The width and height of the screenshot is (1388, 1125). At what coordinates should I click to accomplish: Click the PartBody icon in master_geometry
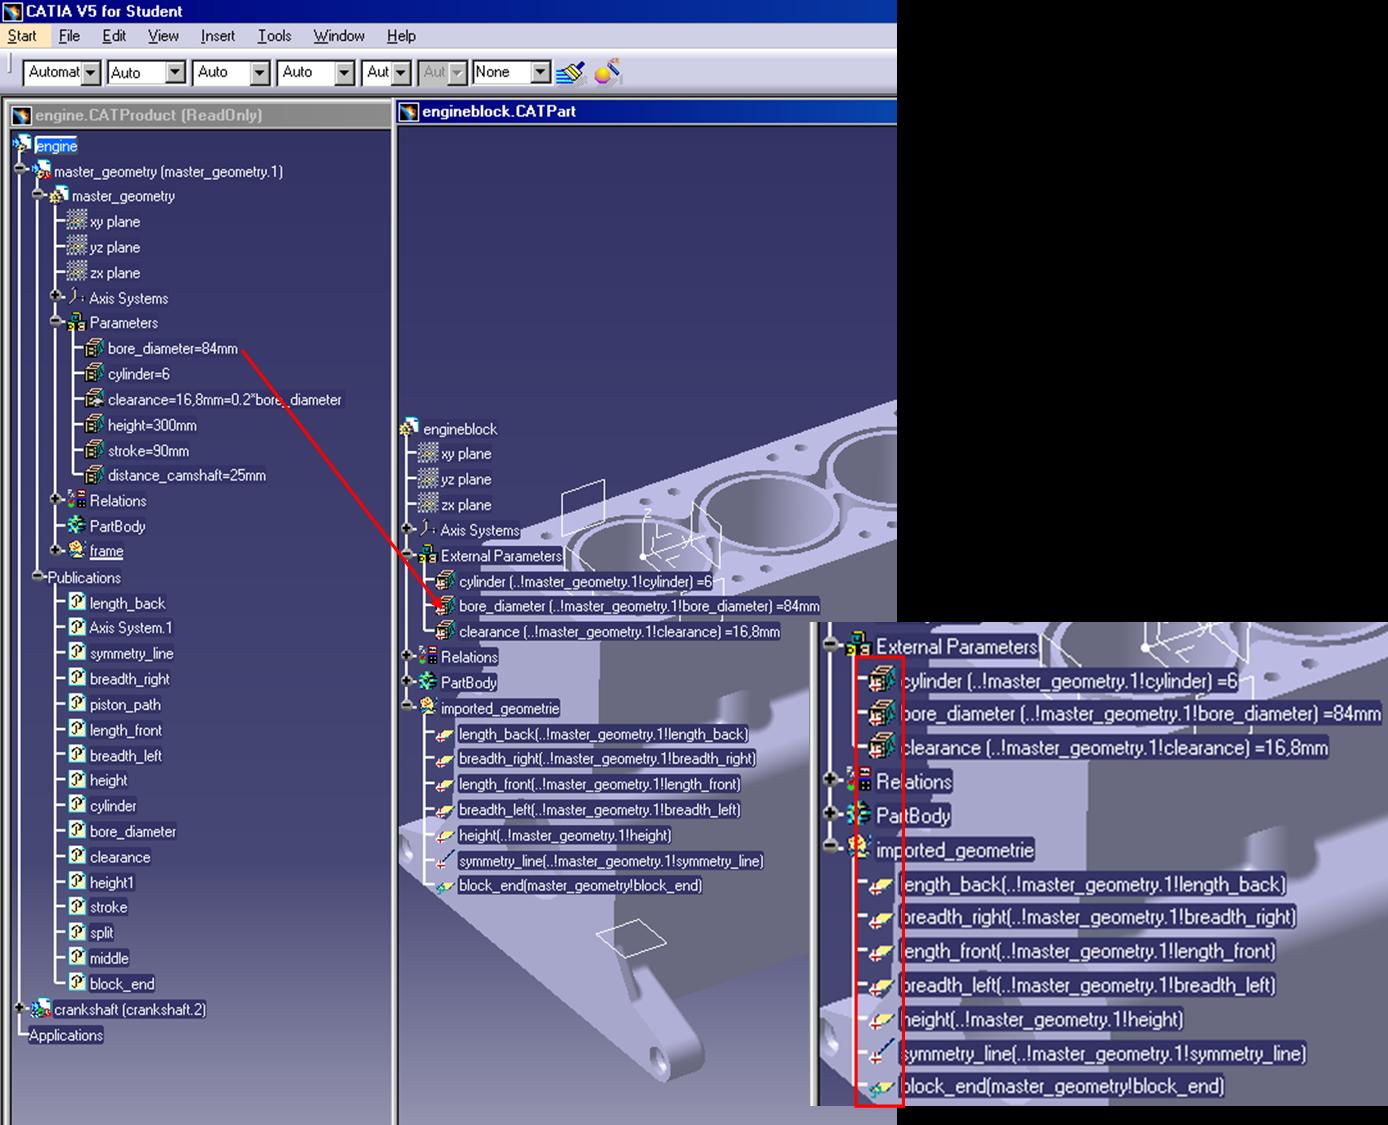[x=76, y=525]
